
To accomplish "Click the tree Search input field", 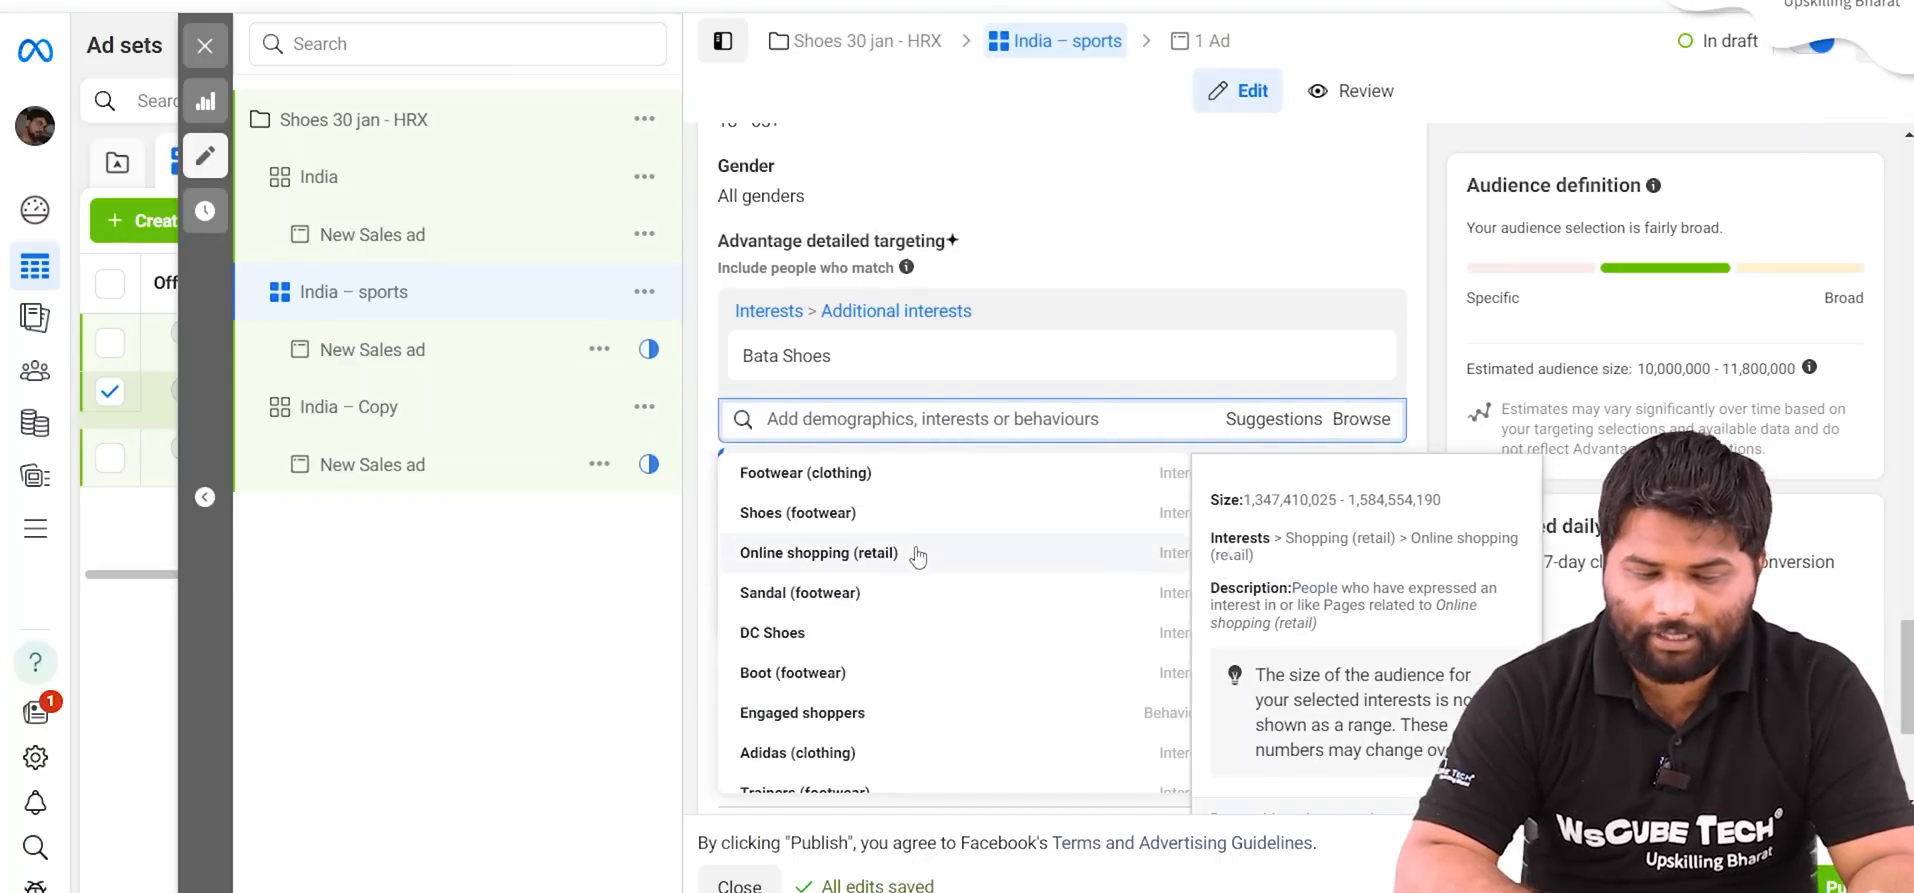I will coord(458,44).
